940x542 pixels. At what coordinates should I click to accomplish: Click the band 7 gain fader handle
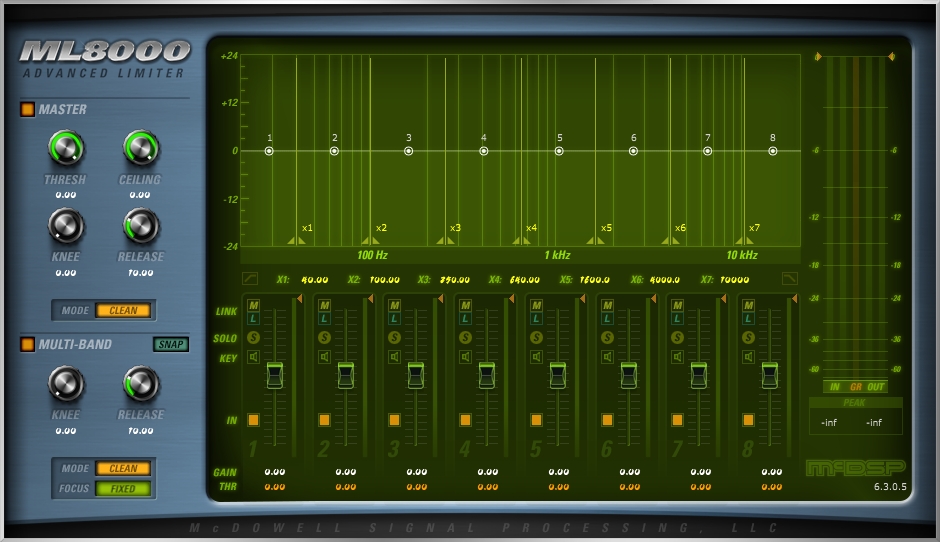pos(699,375)
